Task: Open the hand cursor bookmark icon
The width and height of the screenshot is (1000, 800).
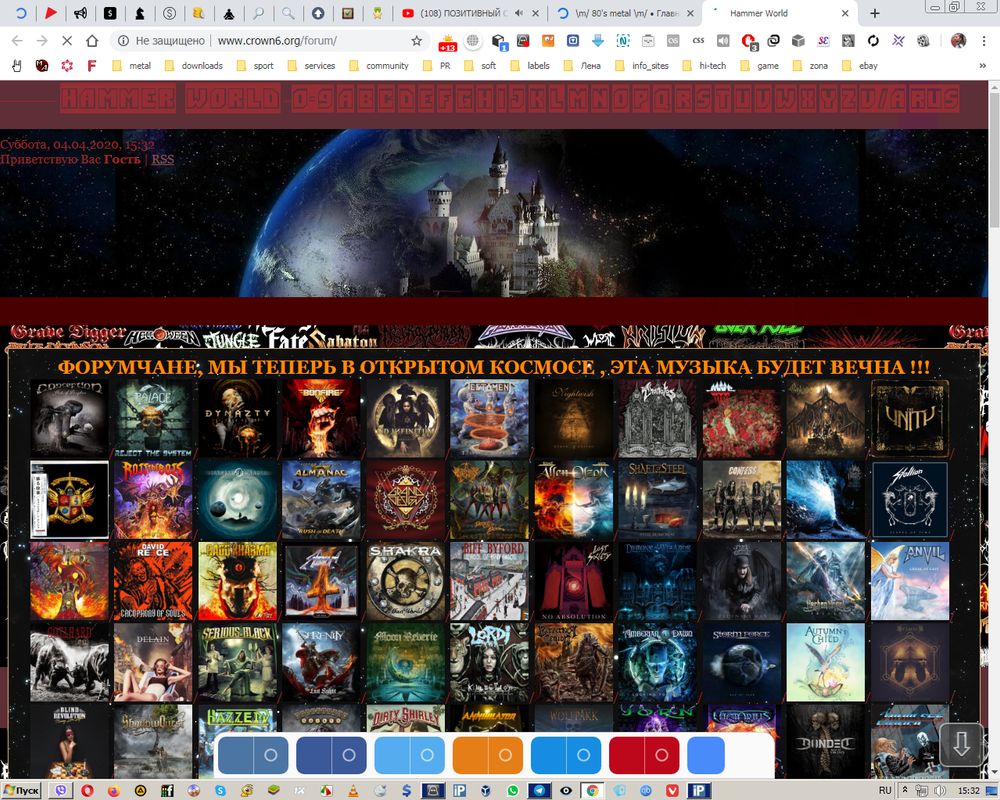Action: [x=17, y=66]
